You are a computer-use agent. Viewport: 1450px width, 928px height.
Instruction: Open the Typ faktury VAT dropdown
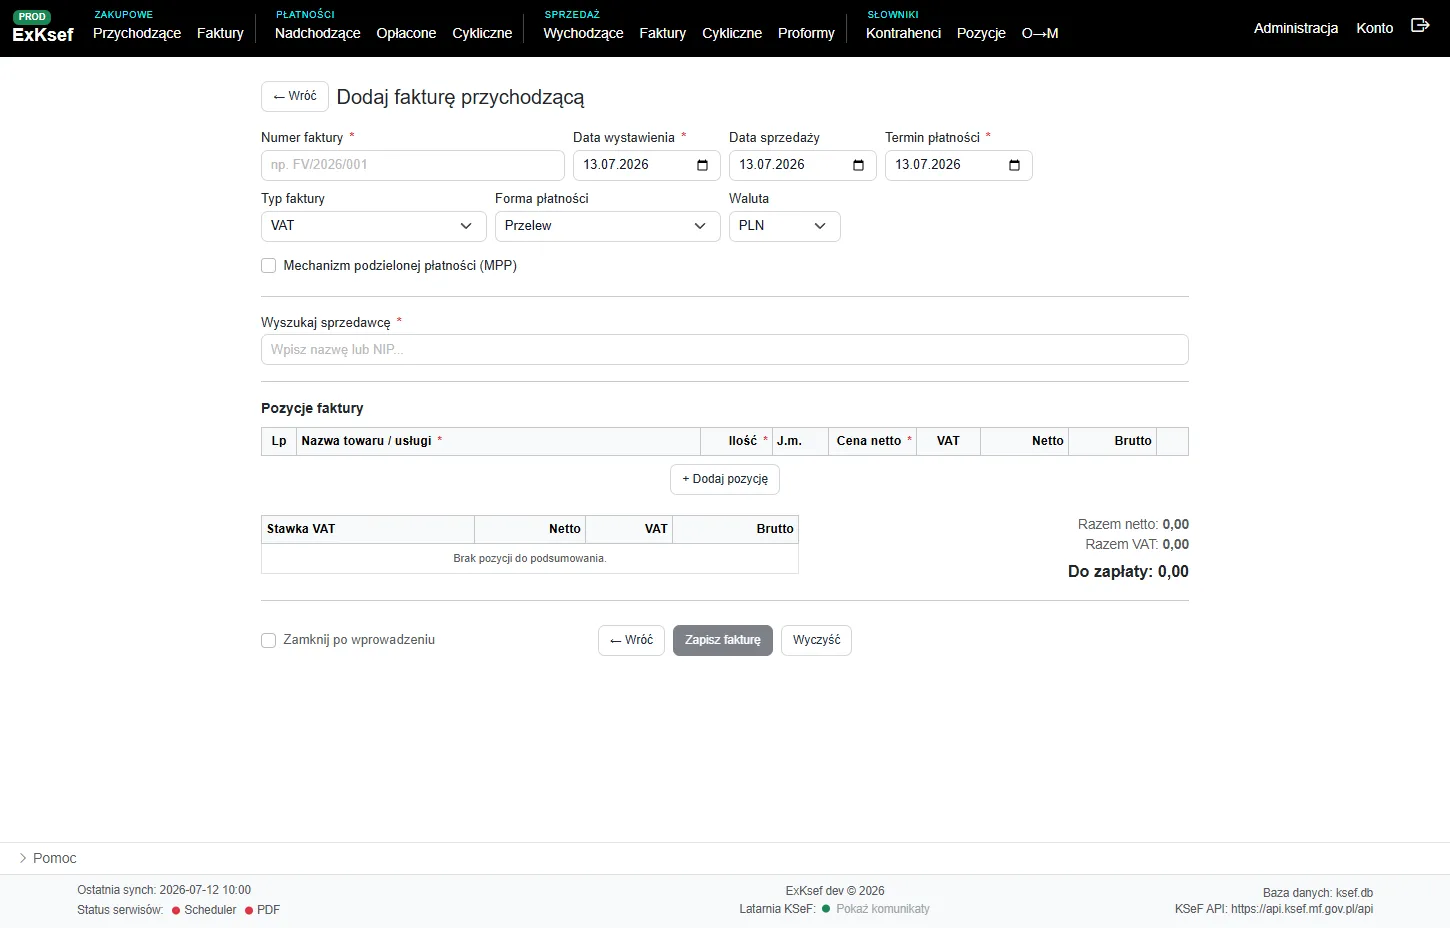pyautogui.click(x=374, y=226)
